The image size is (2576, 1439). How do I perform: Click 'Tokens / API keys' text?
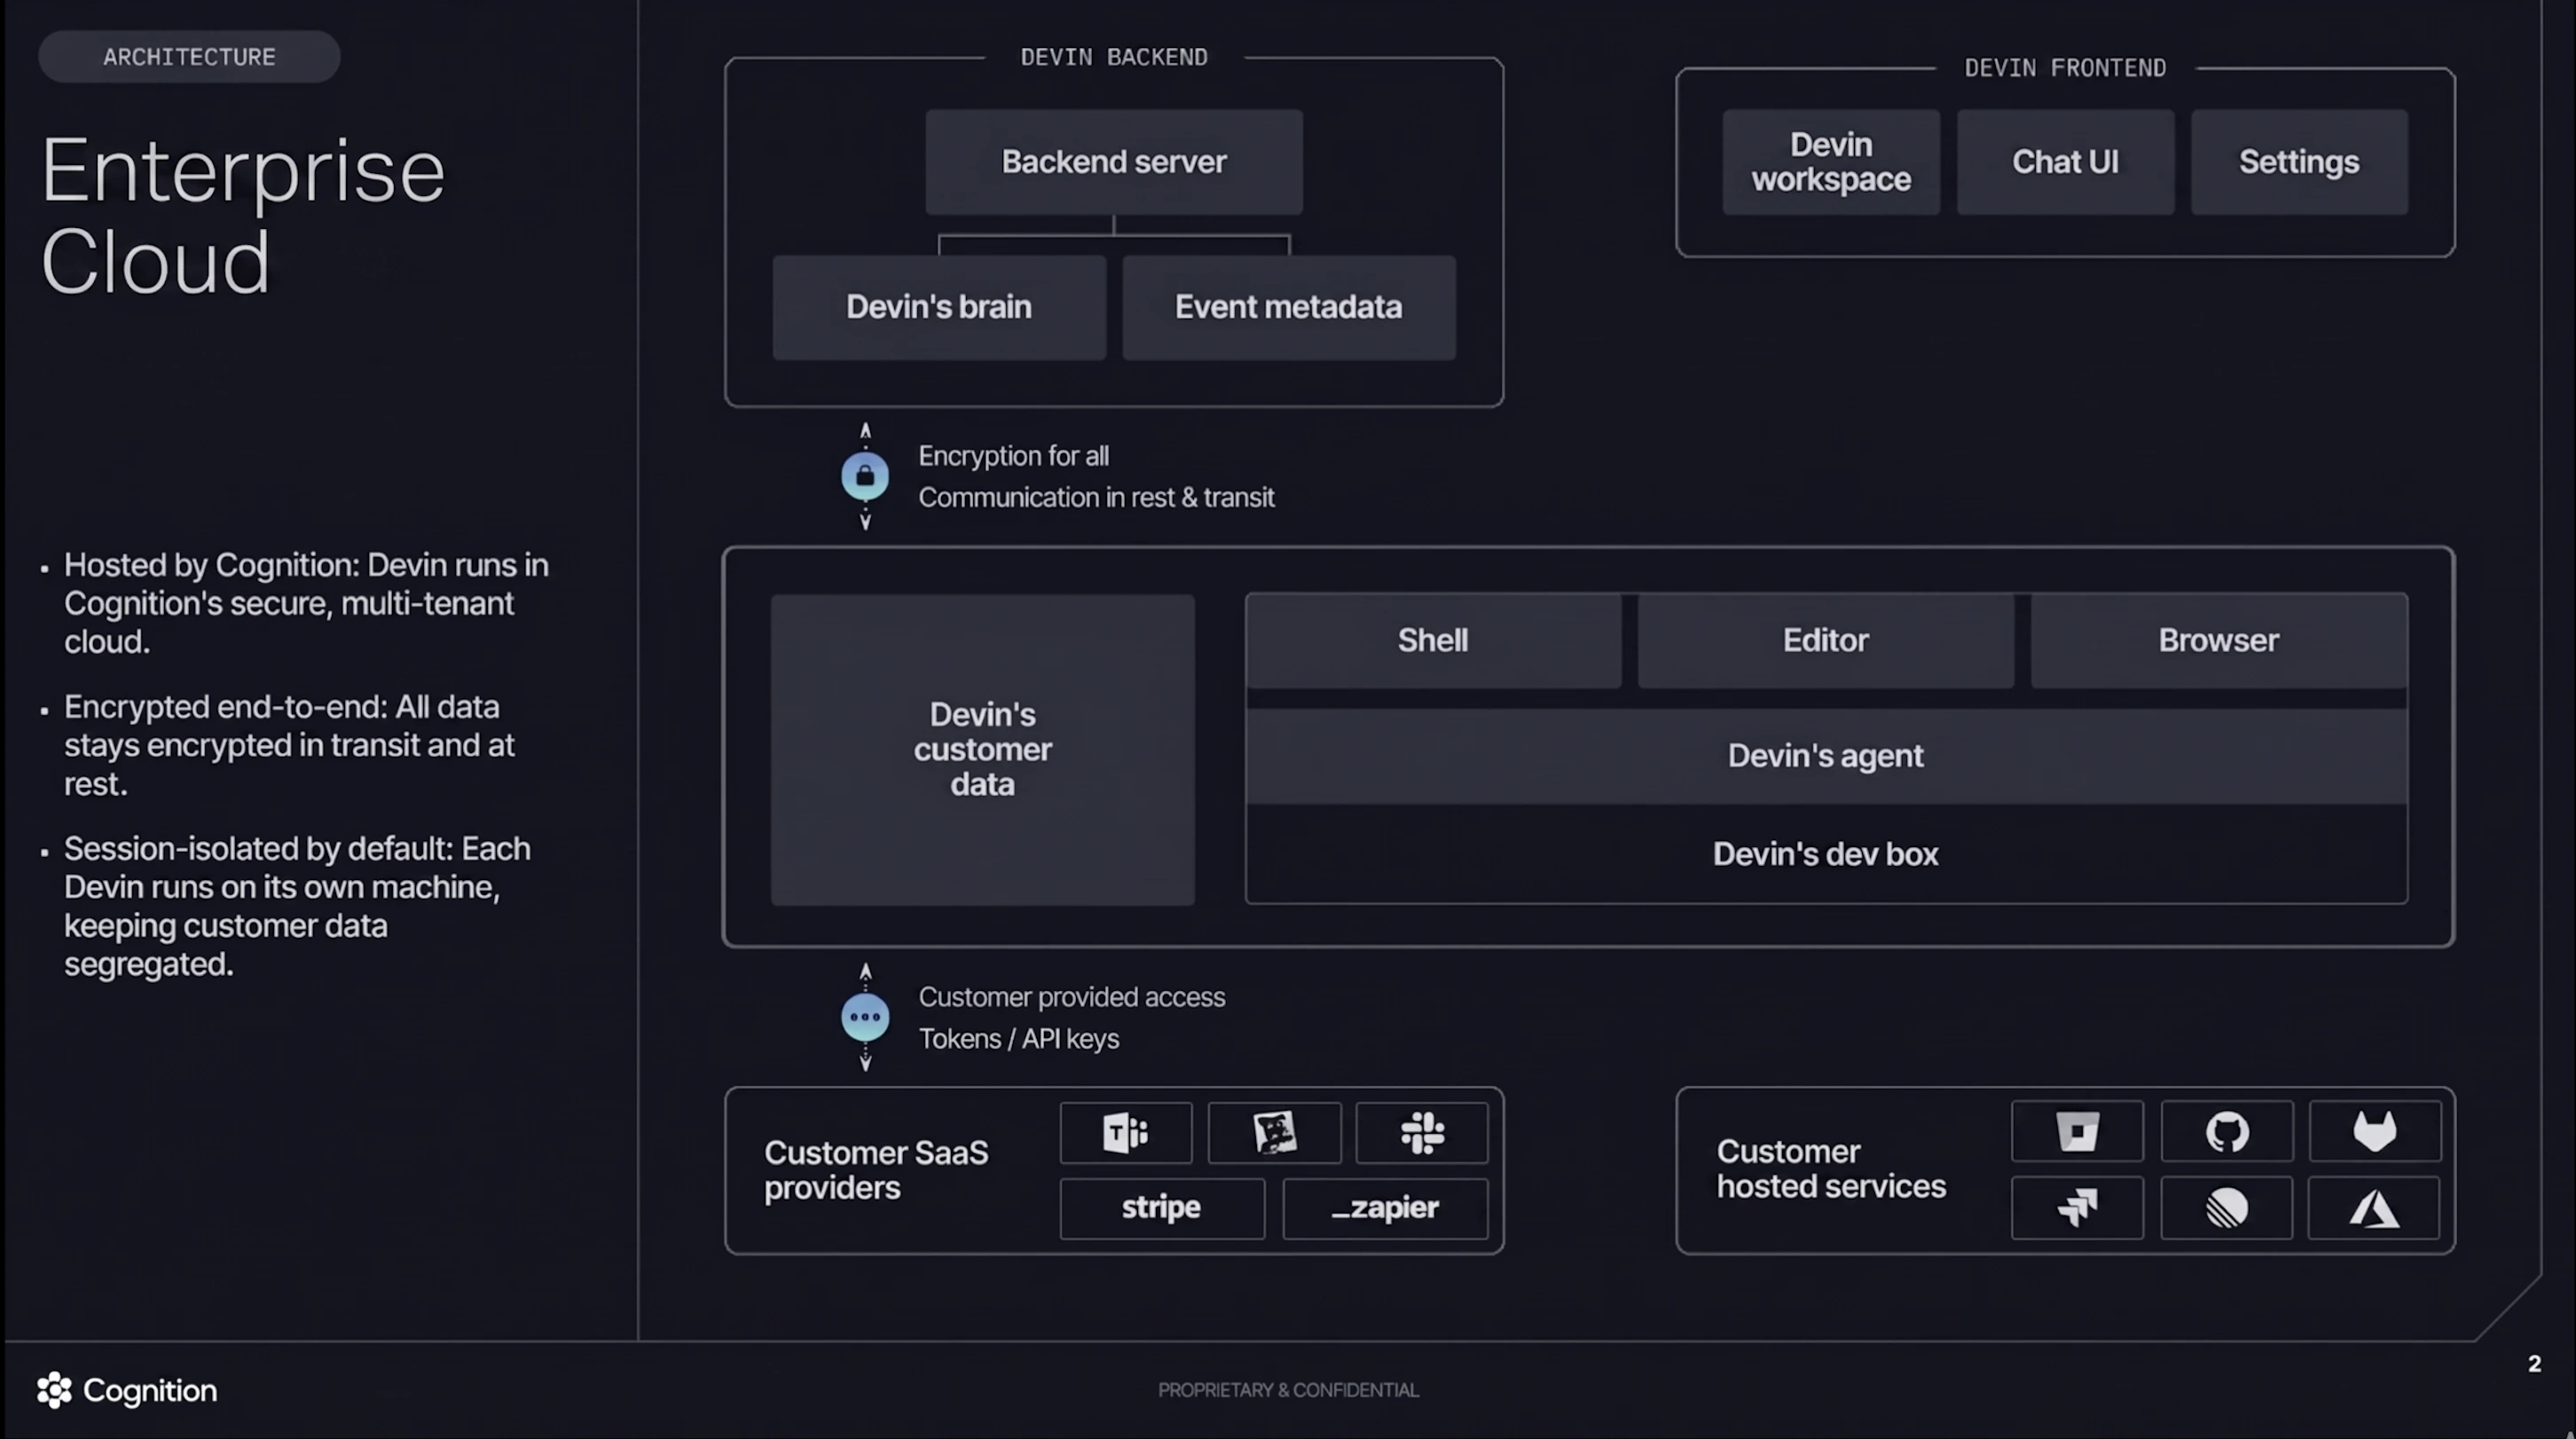click(x=1018, y=1039)
